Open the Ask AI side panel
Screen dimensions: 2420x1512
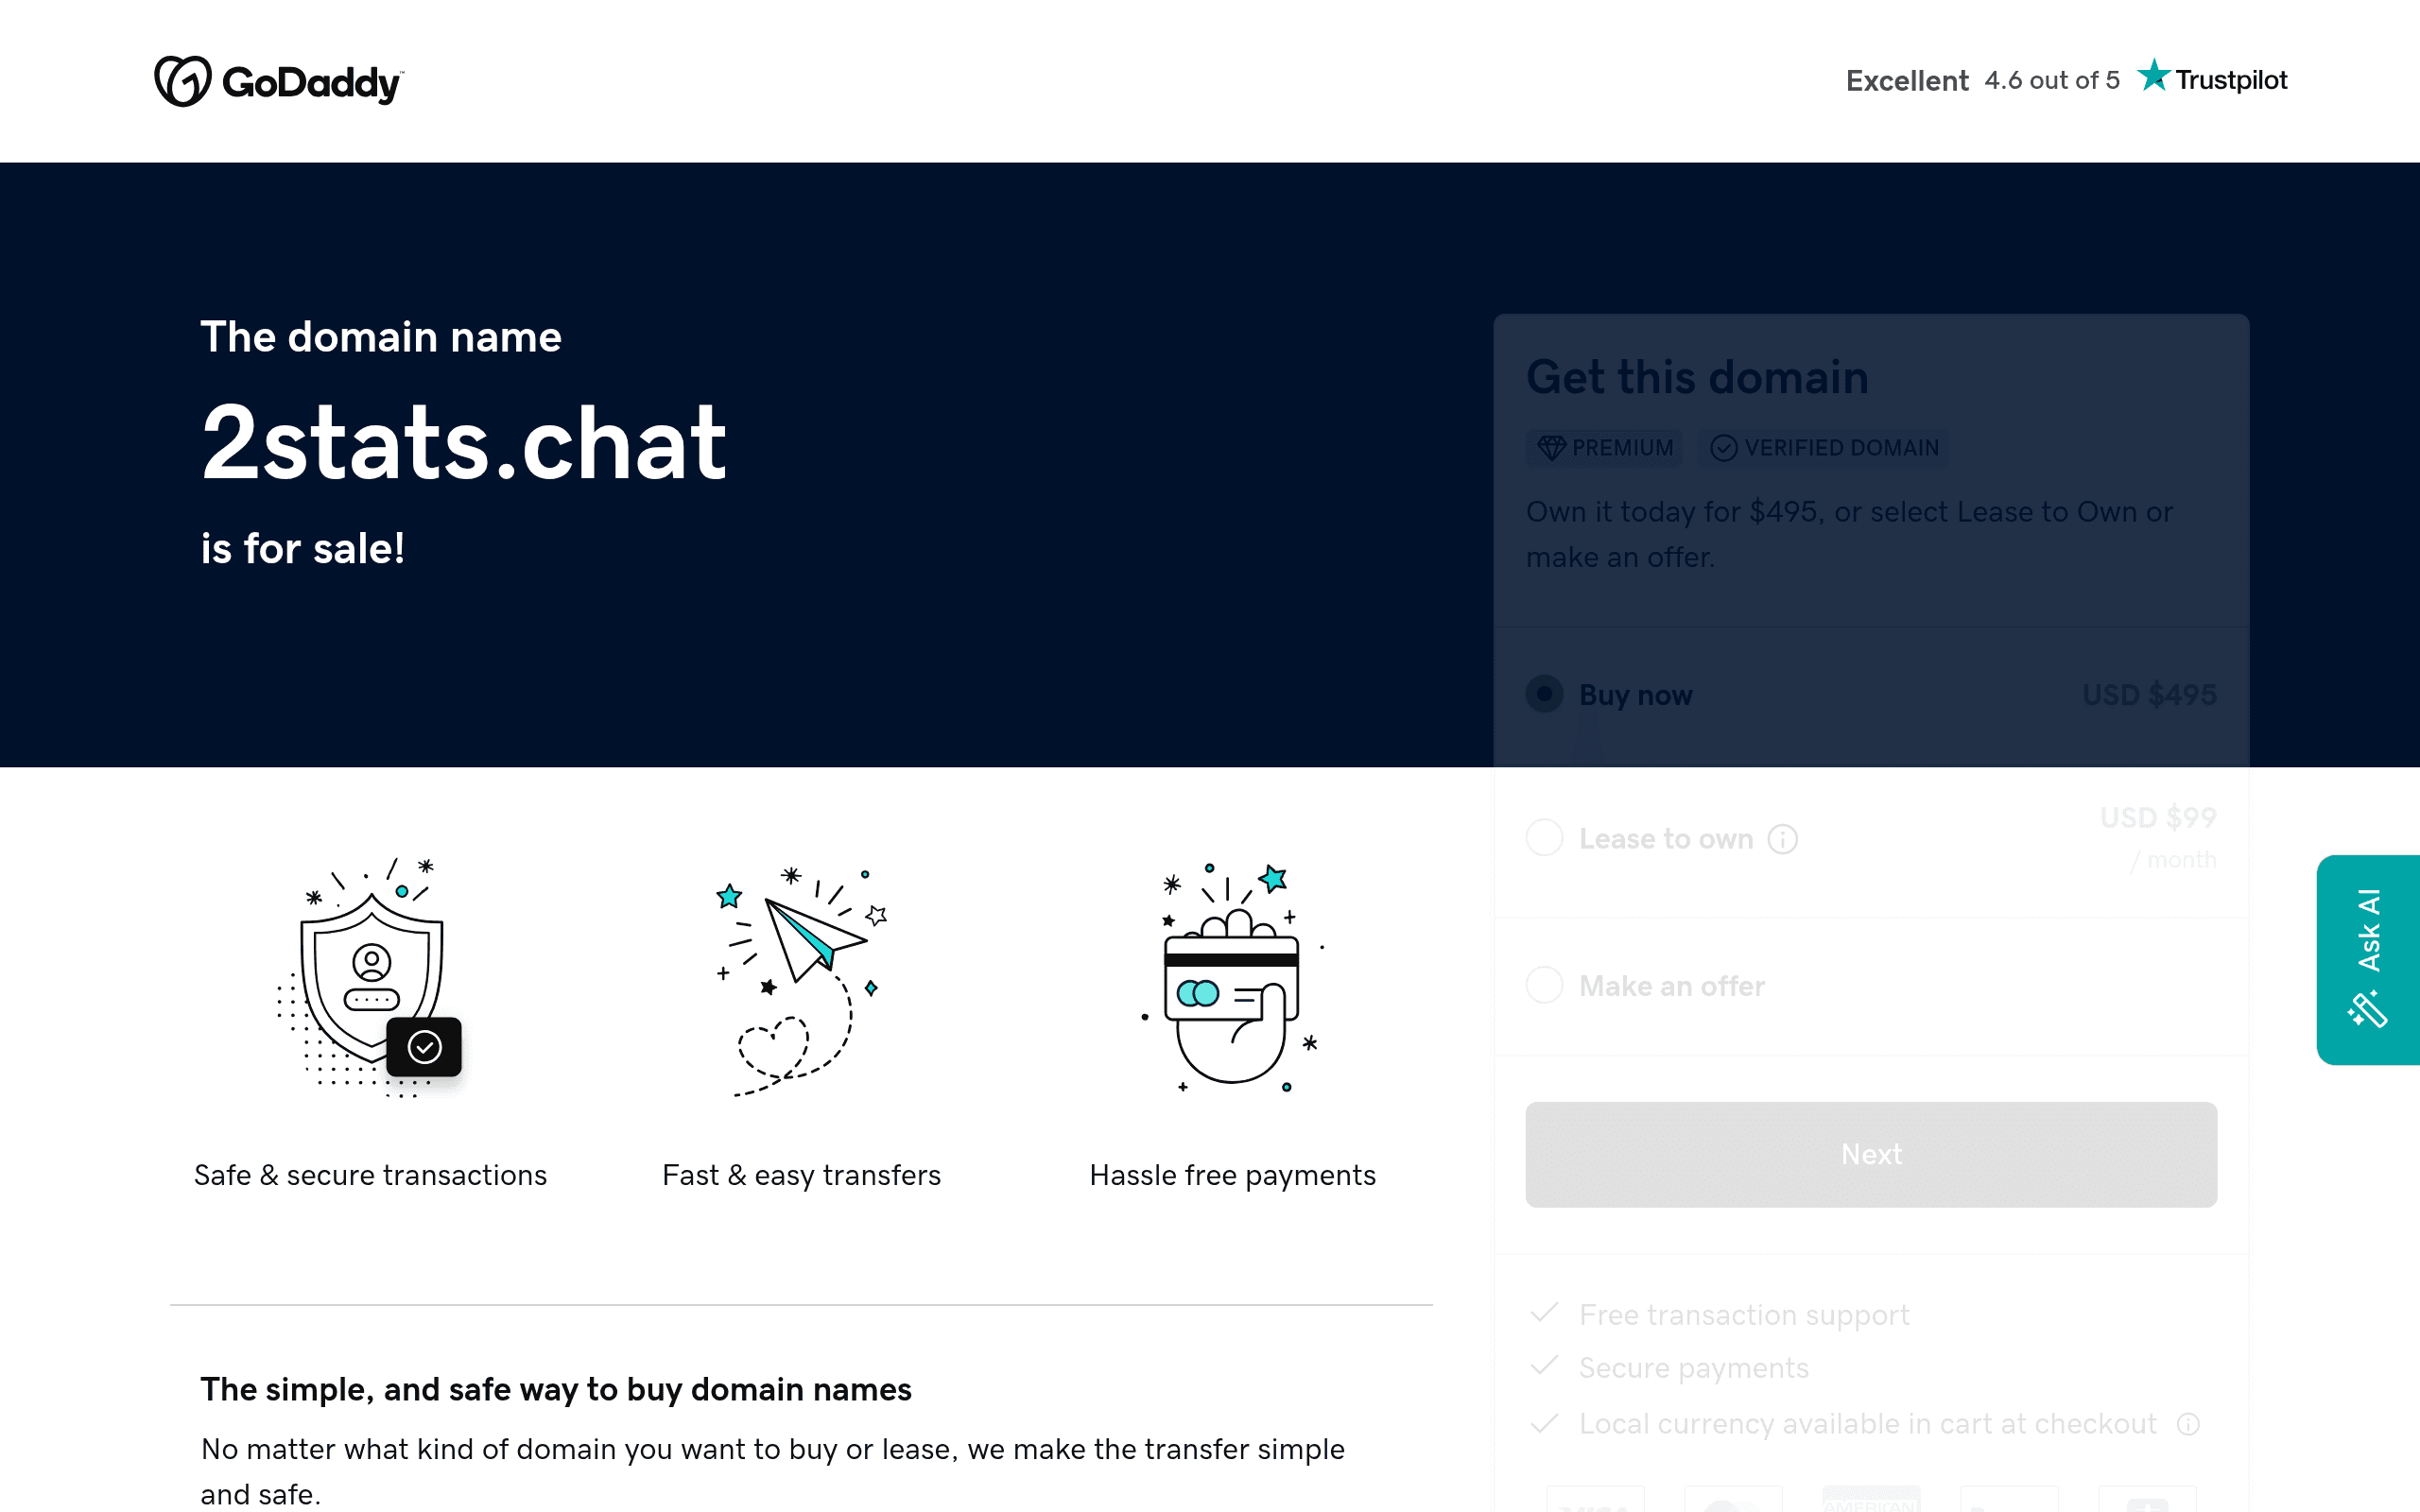[2368, 959]
